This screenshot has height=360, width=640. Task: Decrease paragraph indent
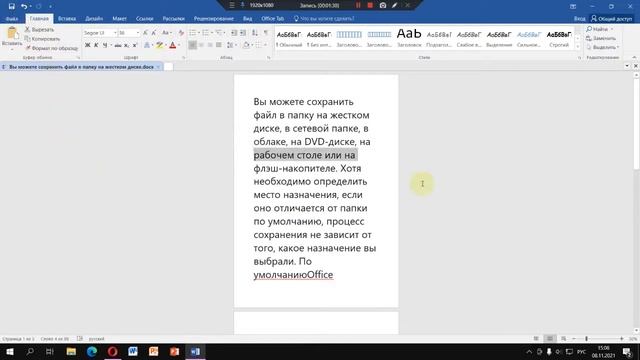point(234,33)
